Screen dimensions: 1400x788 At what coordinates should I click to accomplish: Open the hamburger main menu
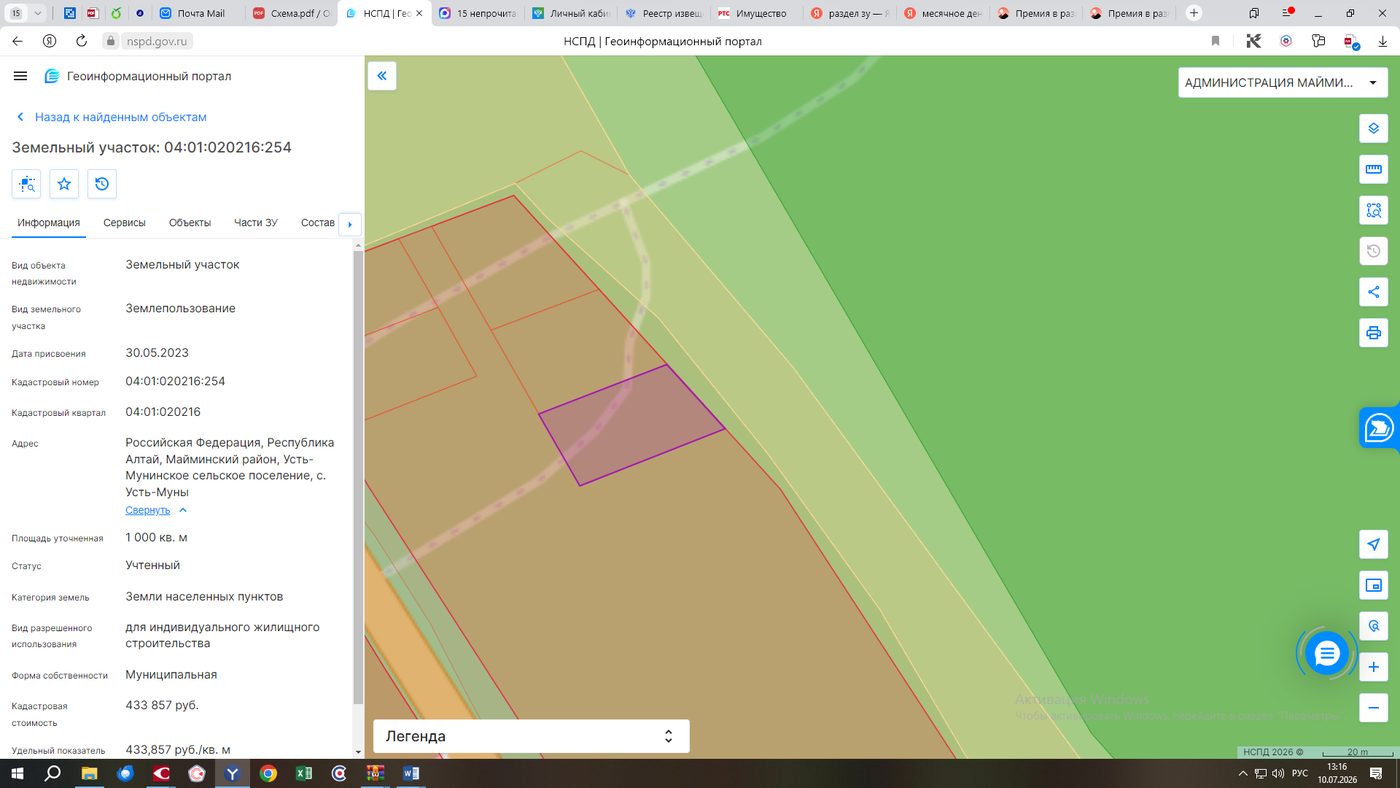20,77
